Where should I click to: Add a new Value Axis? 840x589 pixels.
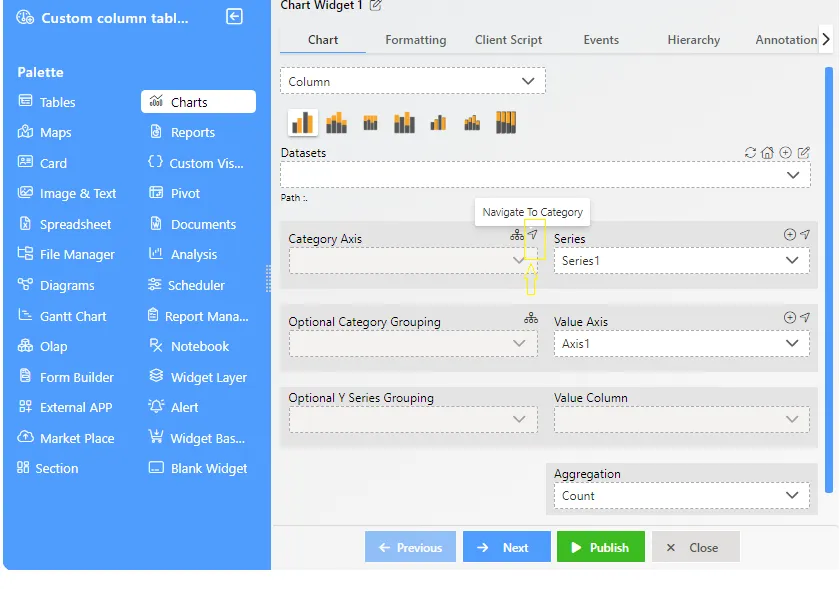[x=790, y=317]
